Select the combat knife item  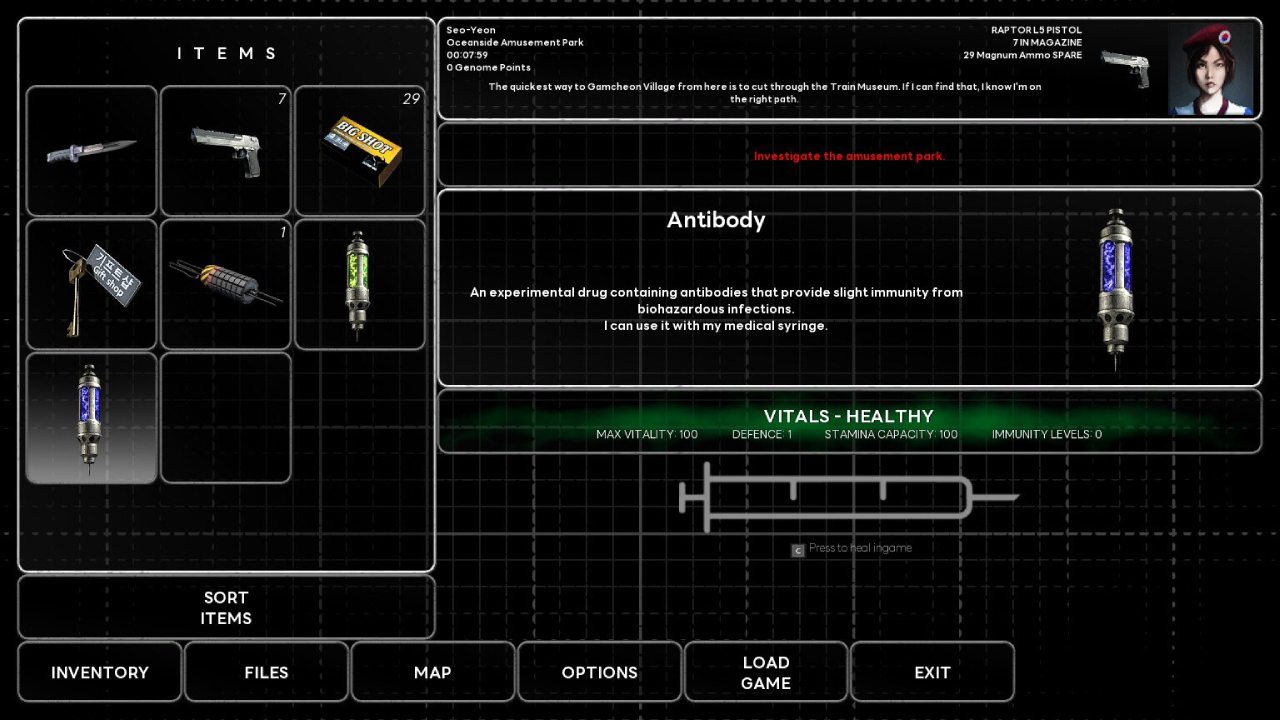tap(91, 151)
